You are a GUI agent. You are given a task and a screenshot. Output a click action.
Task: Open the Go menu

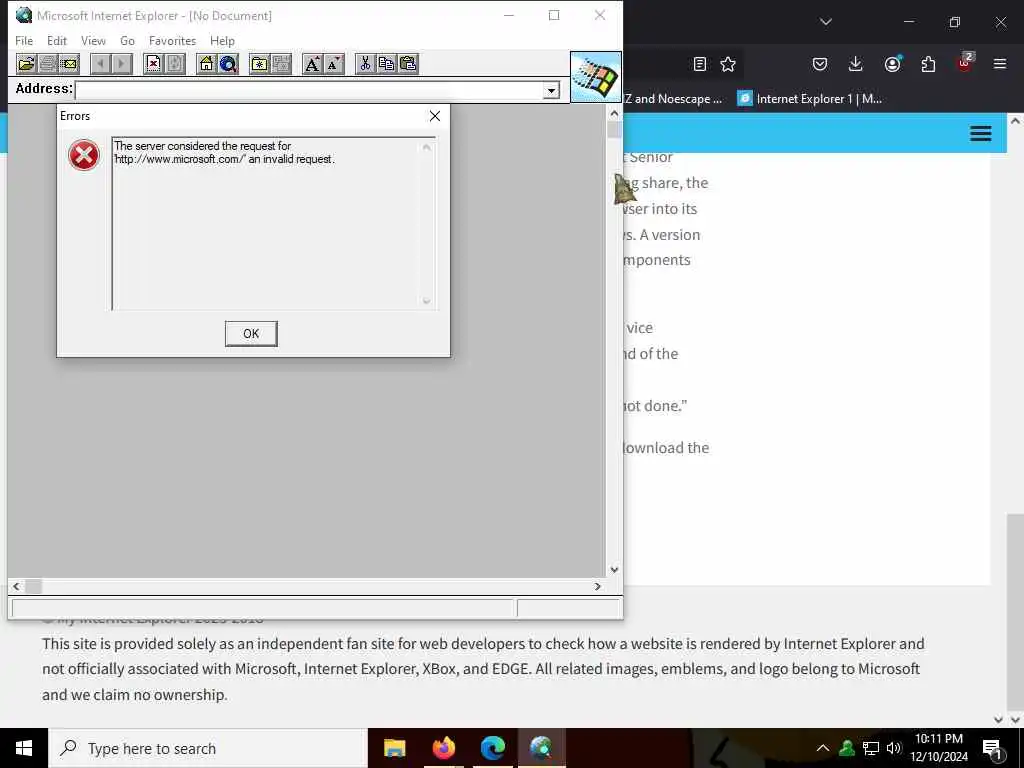point(127,40)
